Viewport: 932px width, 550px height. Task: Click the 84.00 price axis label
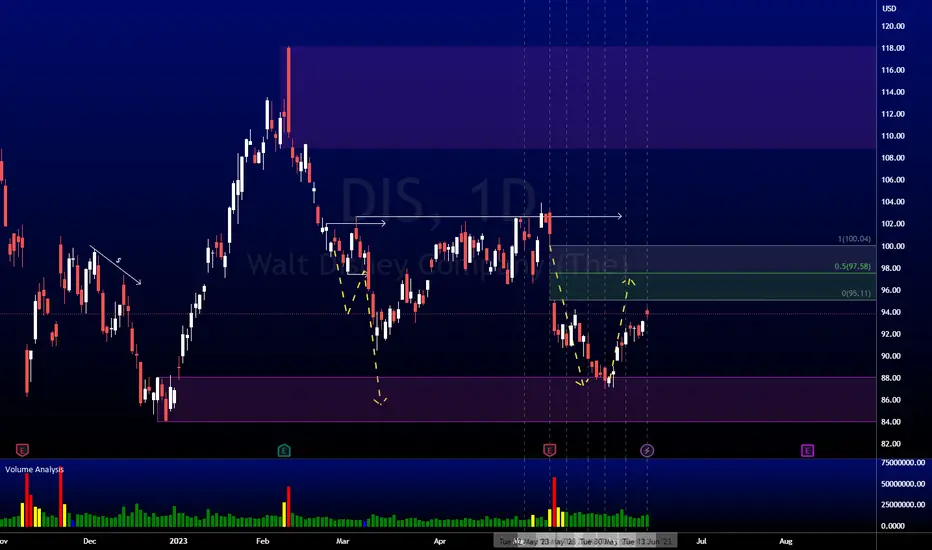[890, 422]
